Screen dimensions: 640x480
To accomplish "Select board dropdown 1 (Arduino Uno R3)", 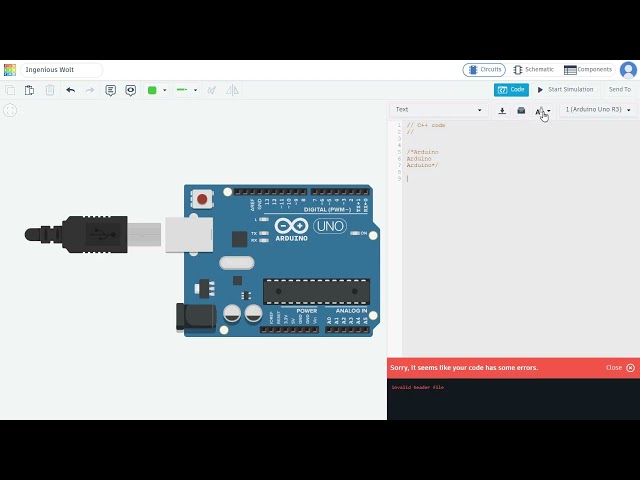I will coord(598,110).
